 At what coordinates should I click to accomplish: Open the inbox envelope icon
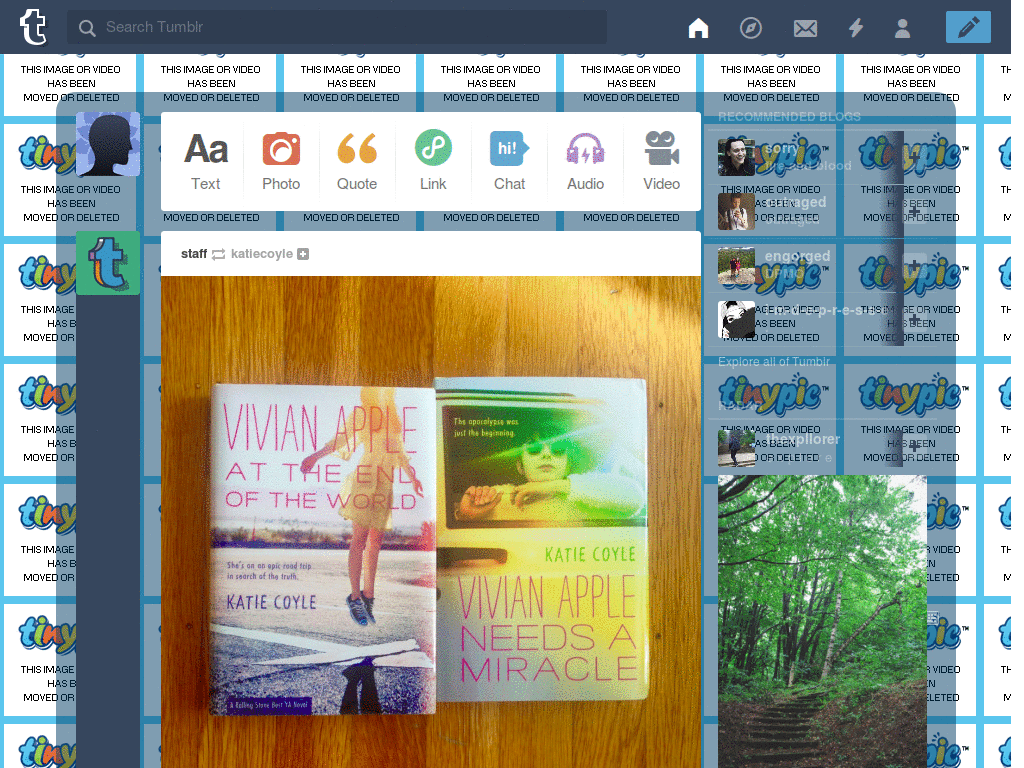click(805, 28)
